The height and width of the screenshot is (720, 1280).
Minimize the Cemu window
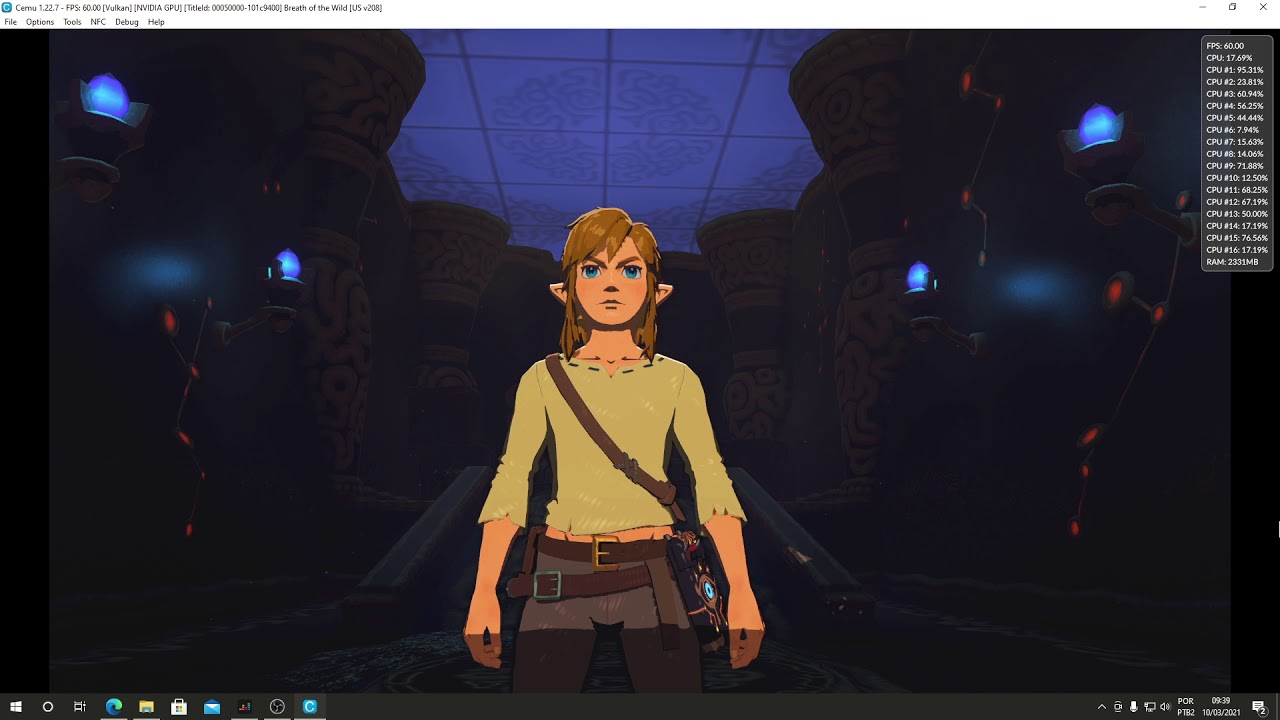click(1202, 7)
